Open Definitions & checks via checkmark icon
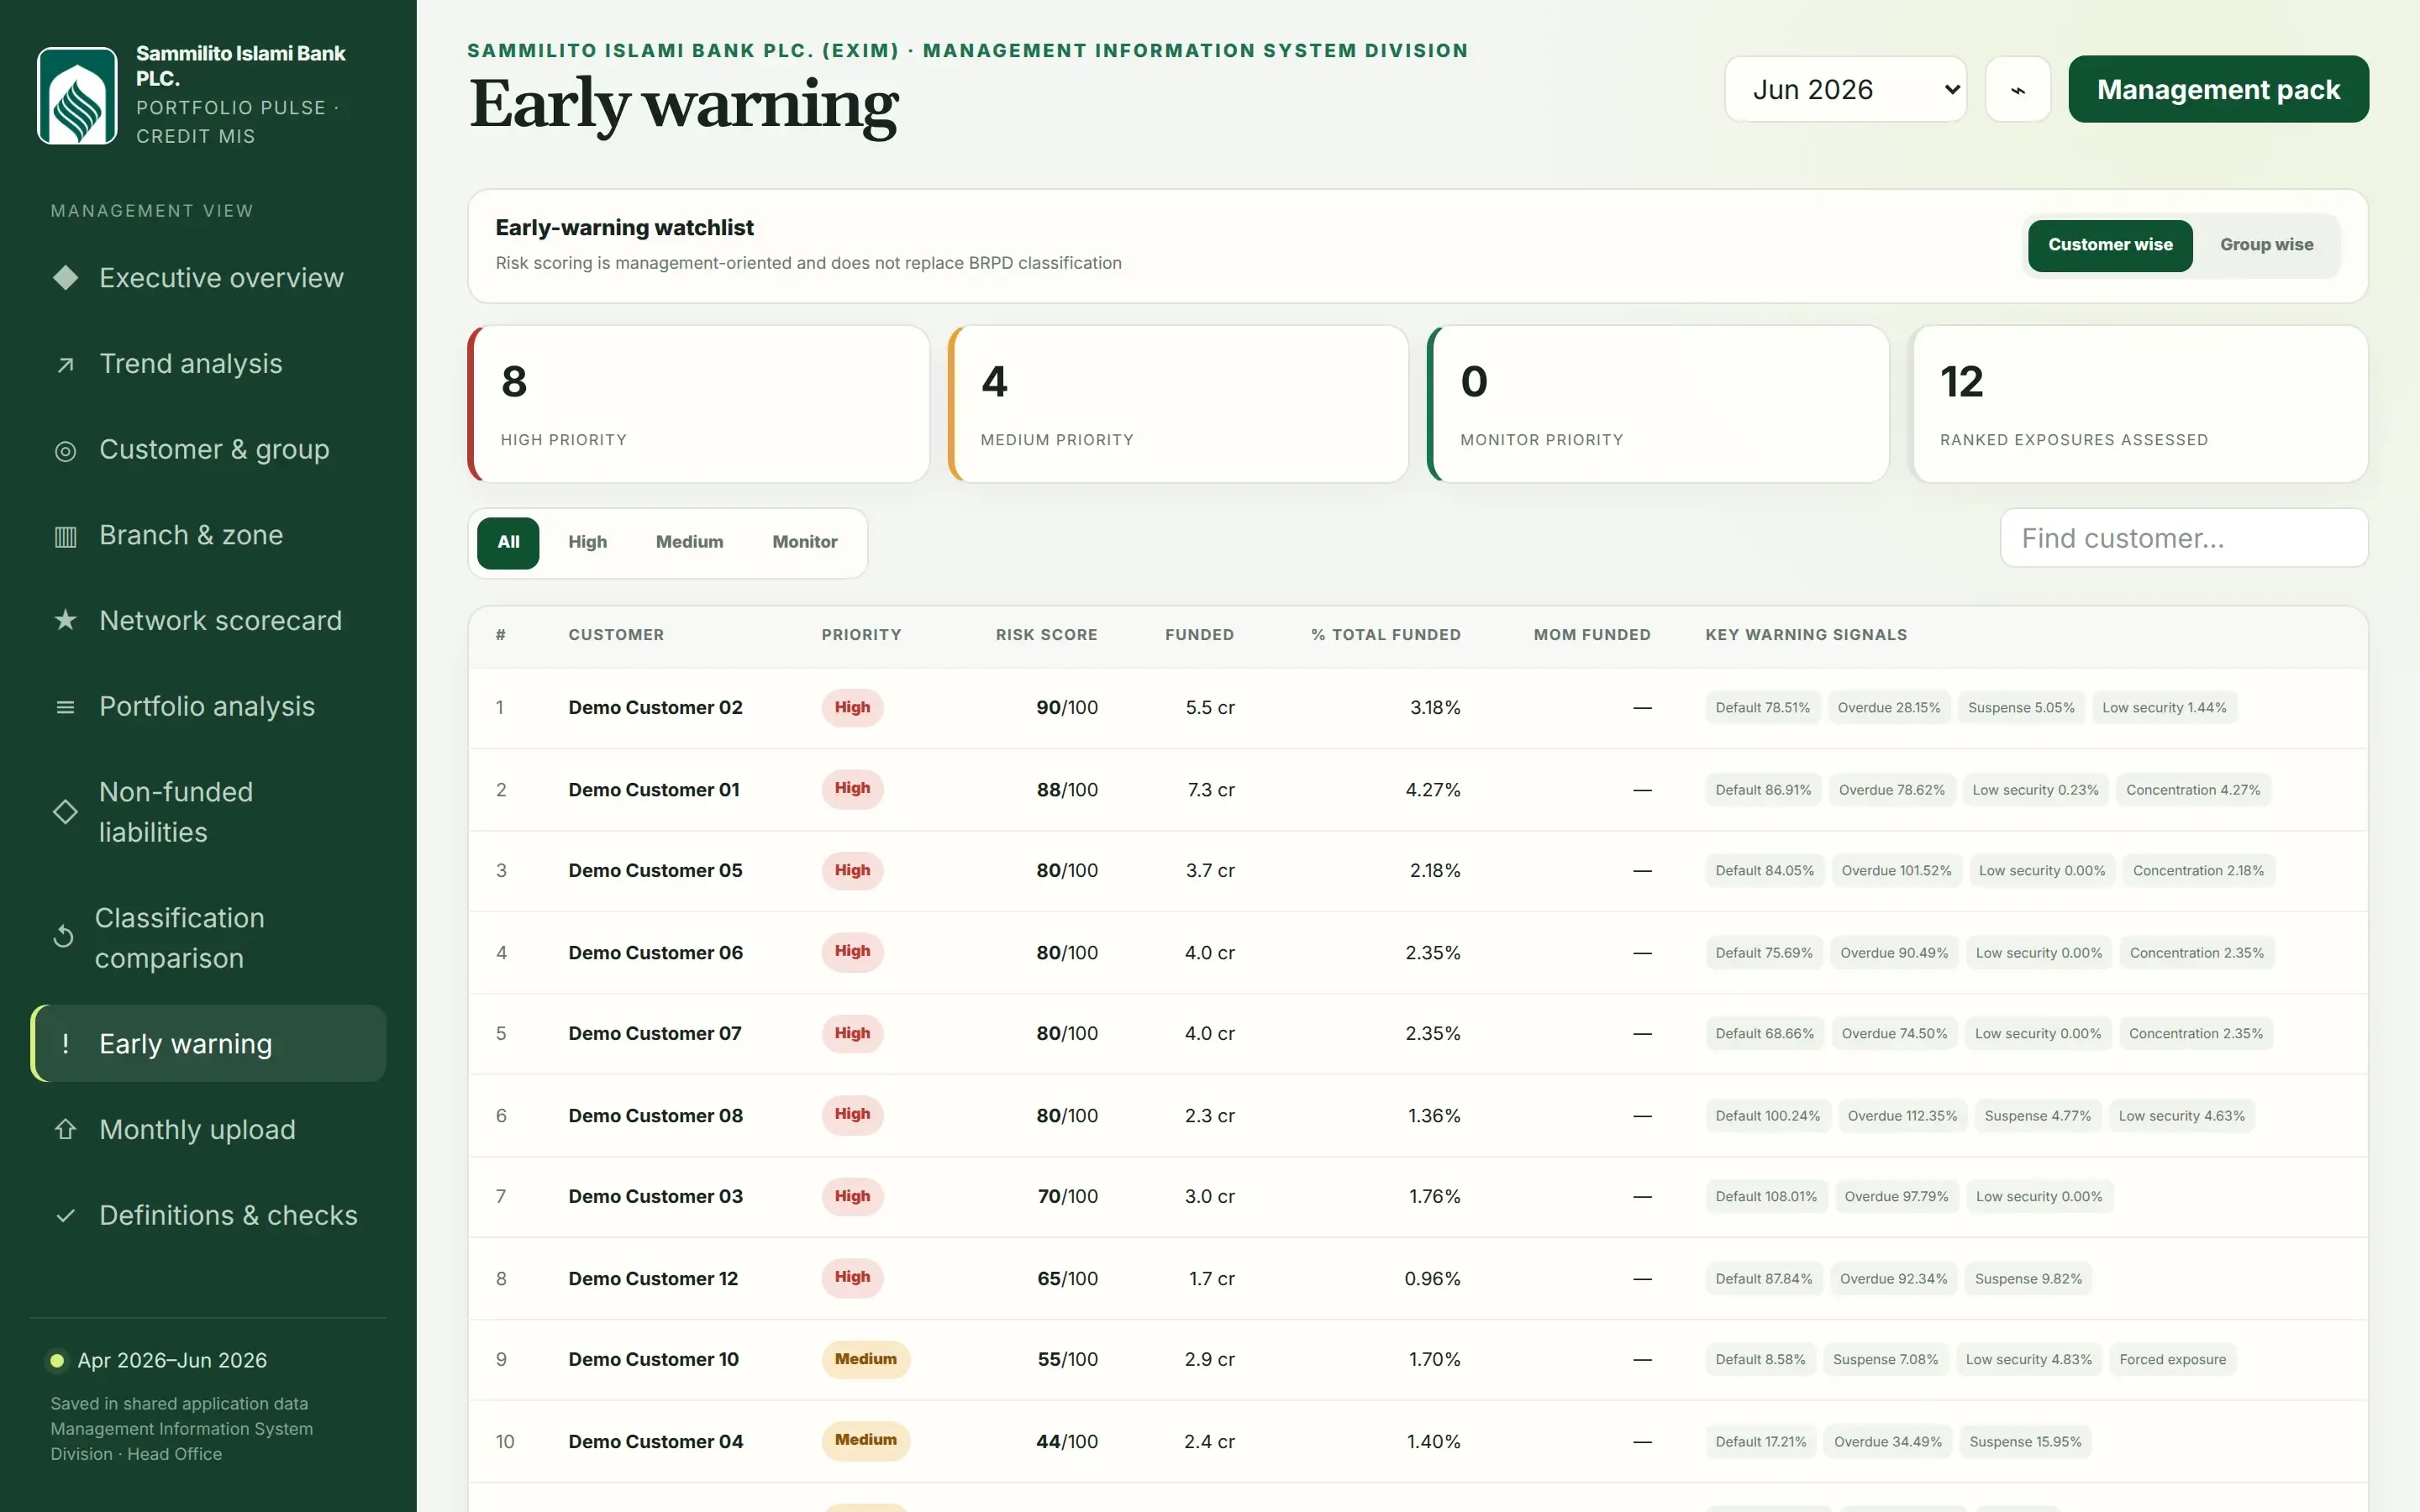The width and height of the screenshot is (2420, 1512). [x=65, y=1215]
